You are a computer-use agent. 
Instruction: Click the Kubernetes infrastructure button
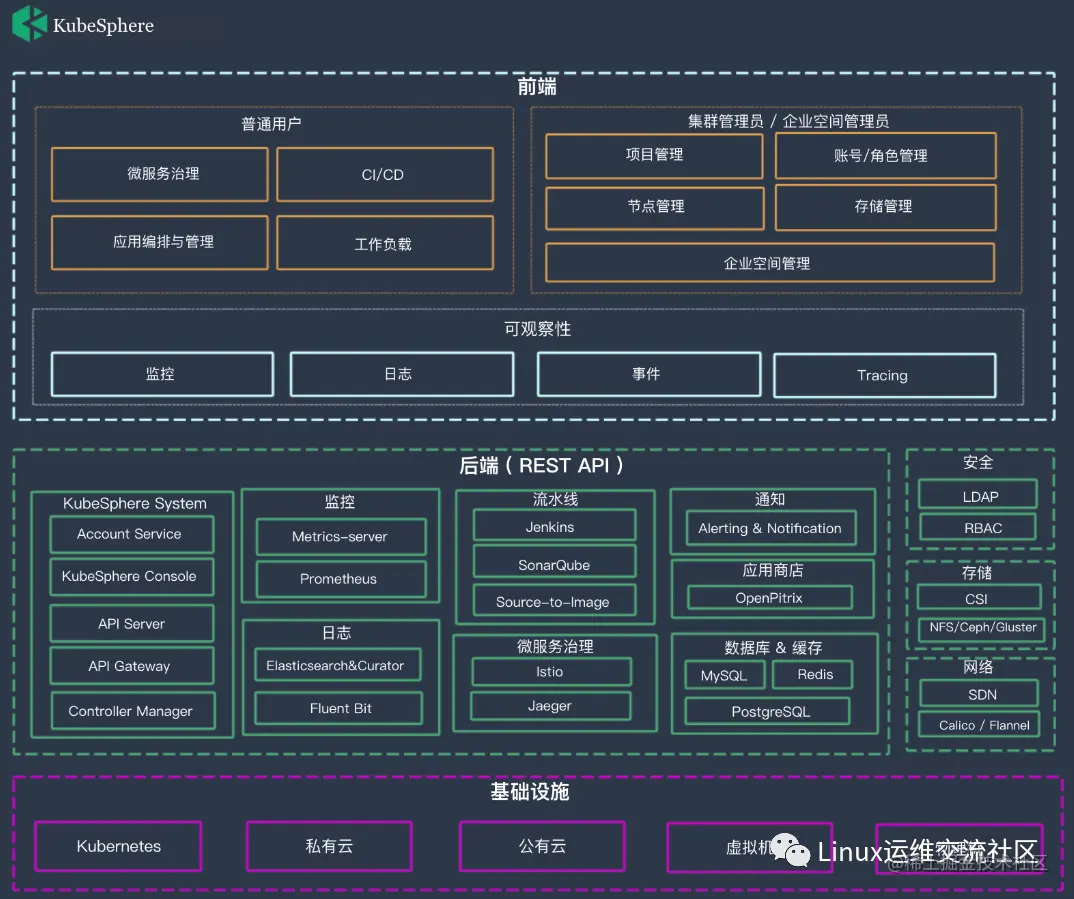[x=118, y=846]
